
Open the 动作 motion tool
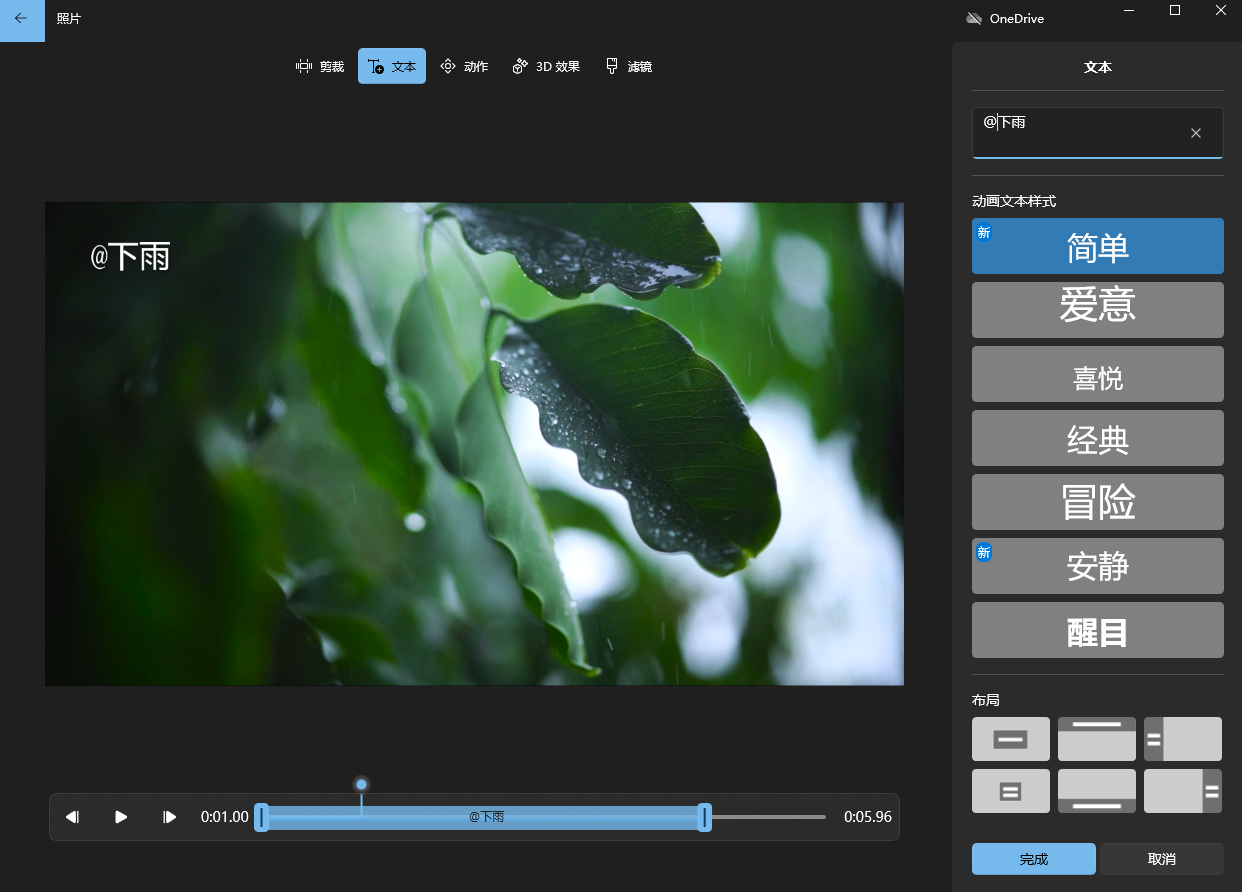point(464,66)
